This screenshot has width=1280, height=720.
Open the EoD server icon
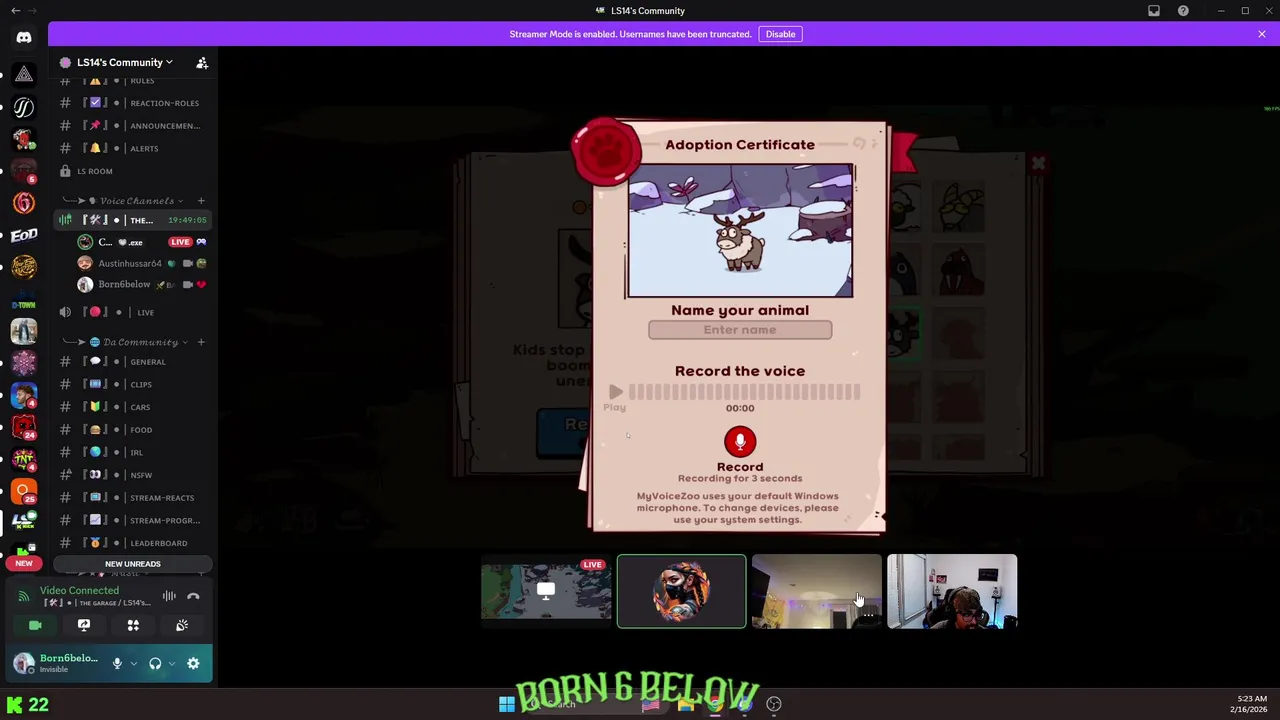click(x=24, y=235)
